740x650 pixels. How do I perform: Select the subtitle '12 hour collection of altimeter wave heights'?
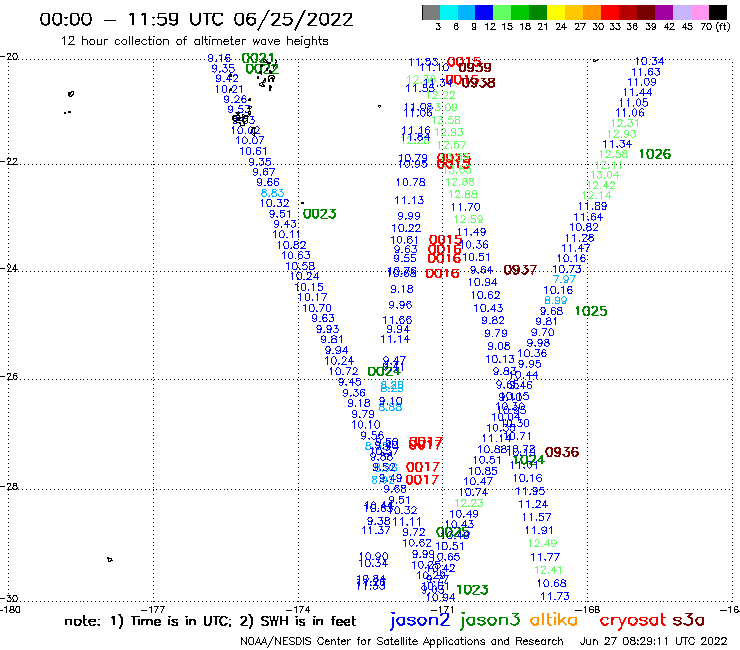[194, 41]
